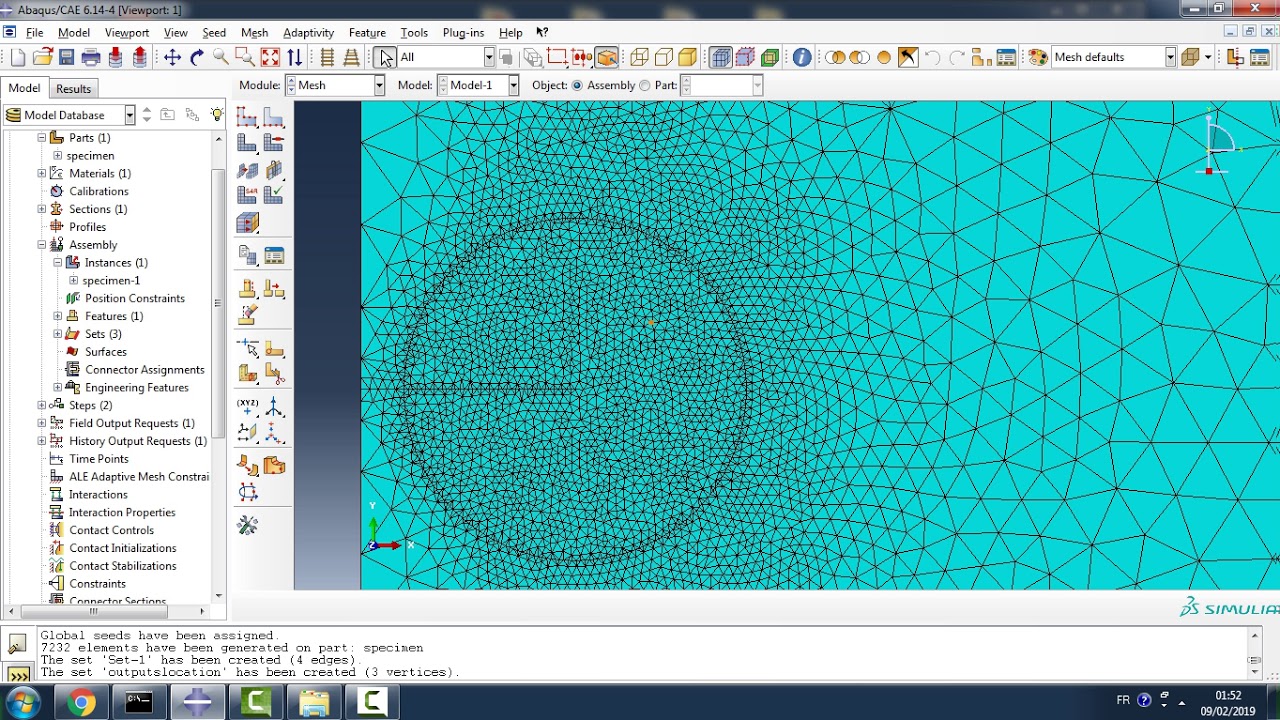
Task: Print the current viewport
Action: point(91,57)
